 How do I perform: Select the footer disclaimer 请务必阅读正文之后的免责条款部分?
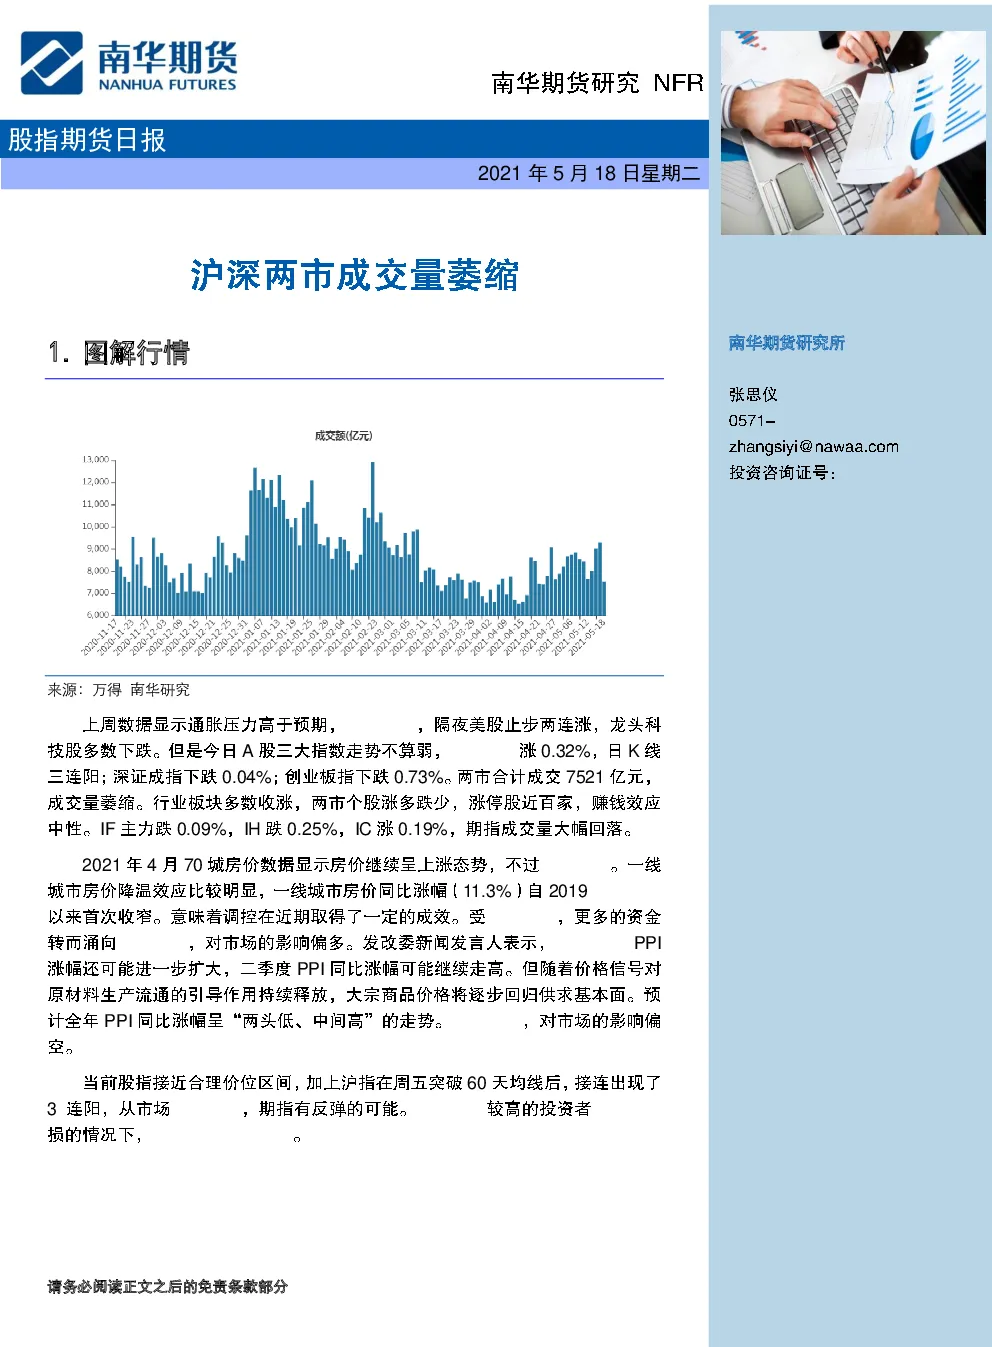coord(167,1287)
